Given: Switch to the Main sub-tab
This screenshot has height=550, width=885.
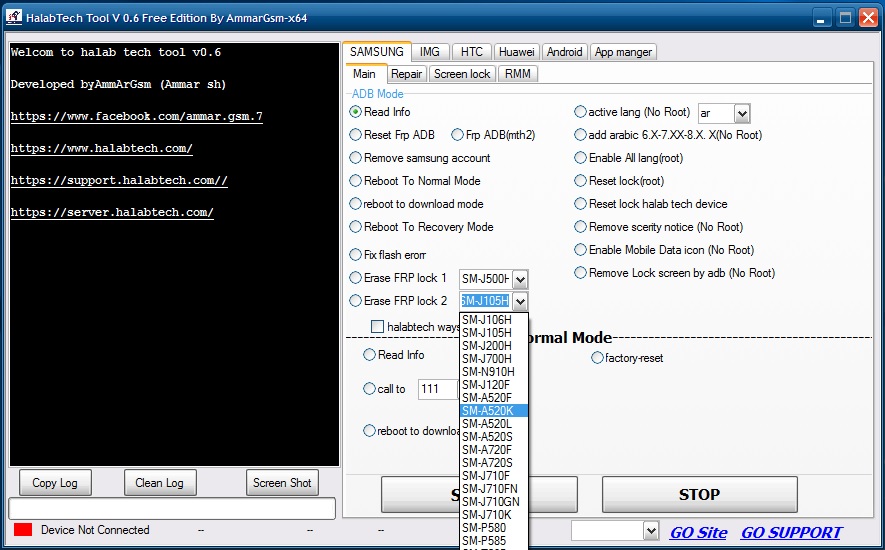Looking at the screenshot, I should tap(365, 73).
